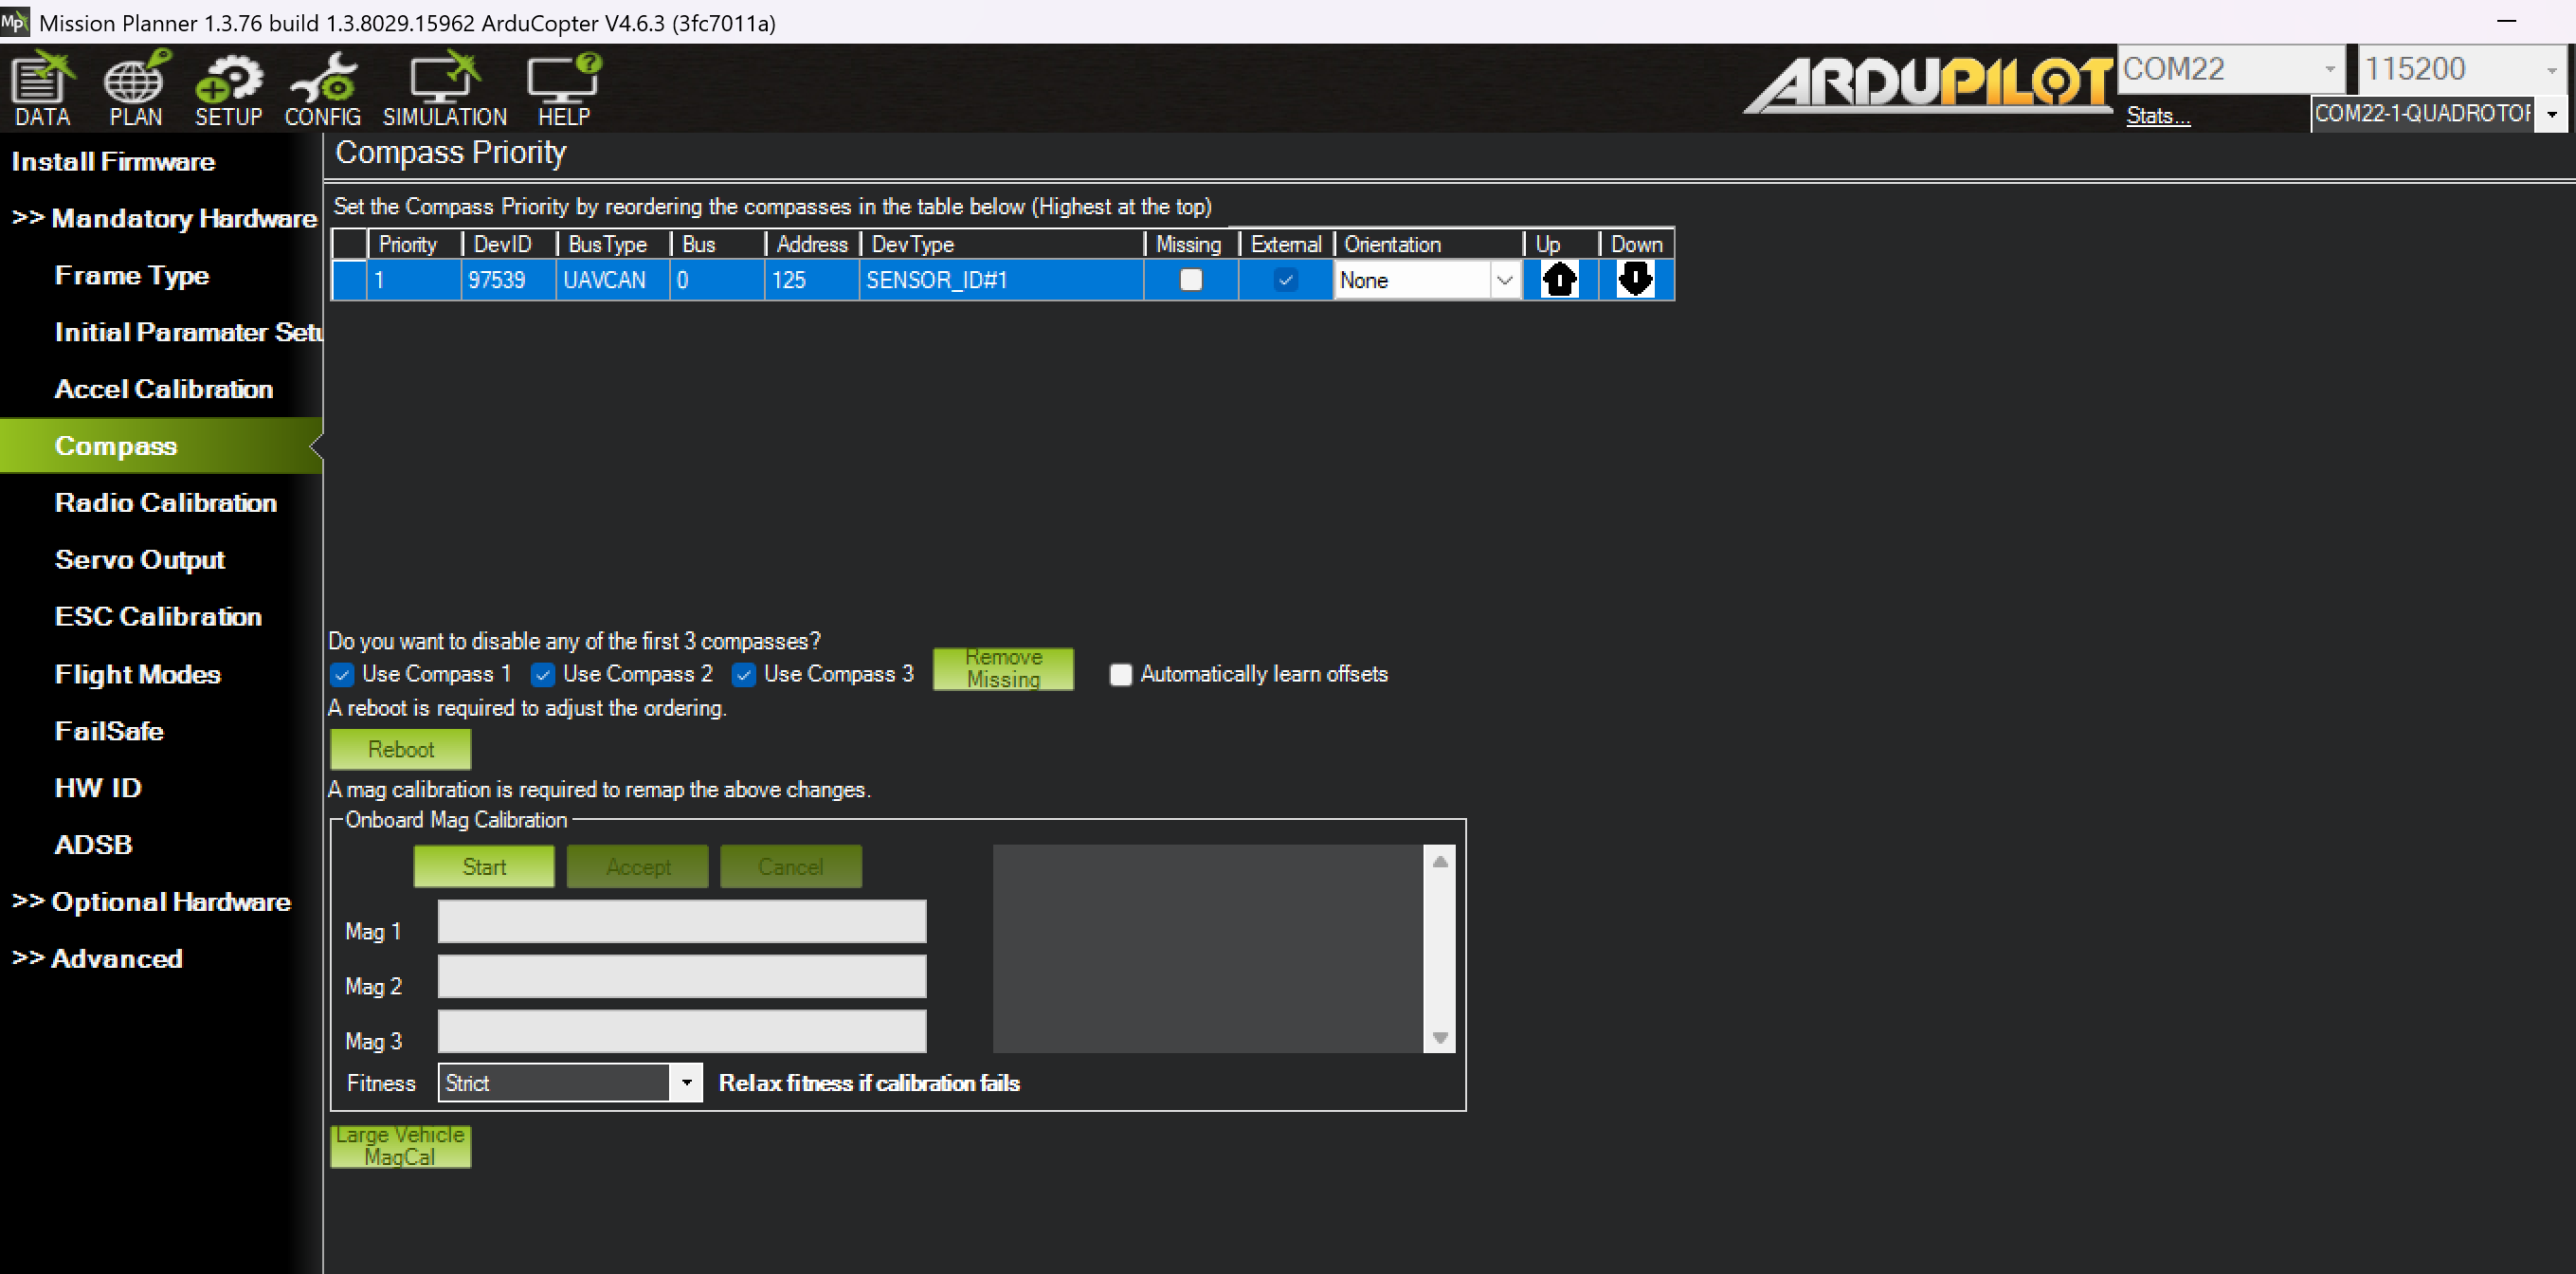This screenshot has height=1274, width=2576.
Task: Click the HELP monitor icon
Action: coord(564,88)
